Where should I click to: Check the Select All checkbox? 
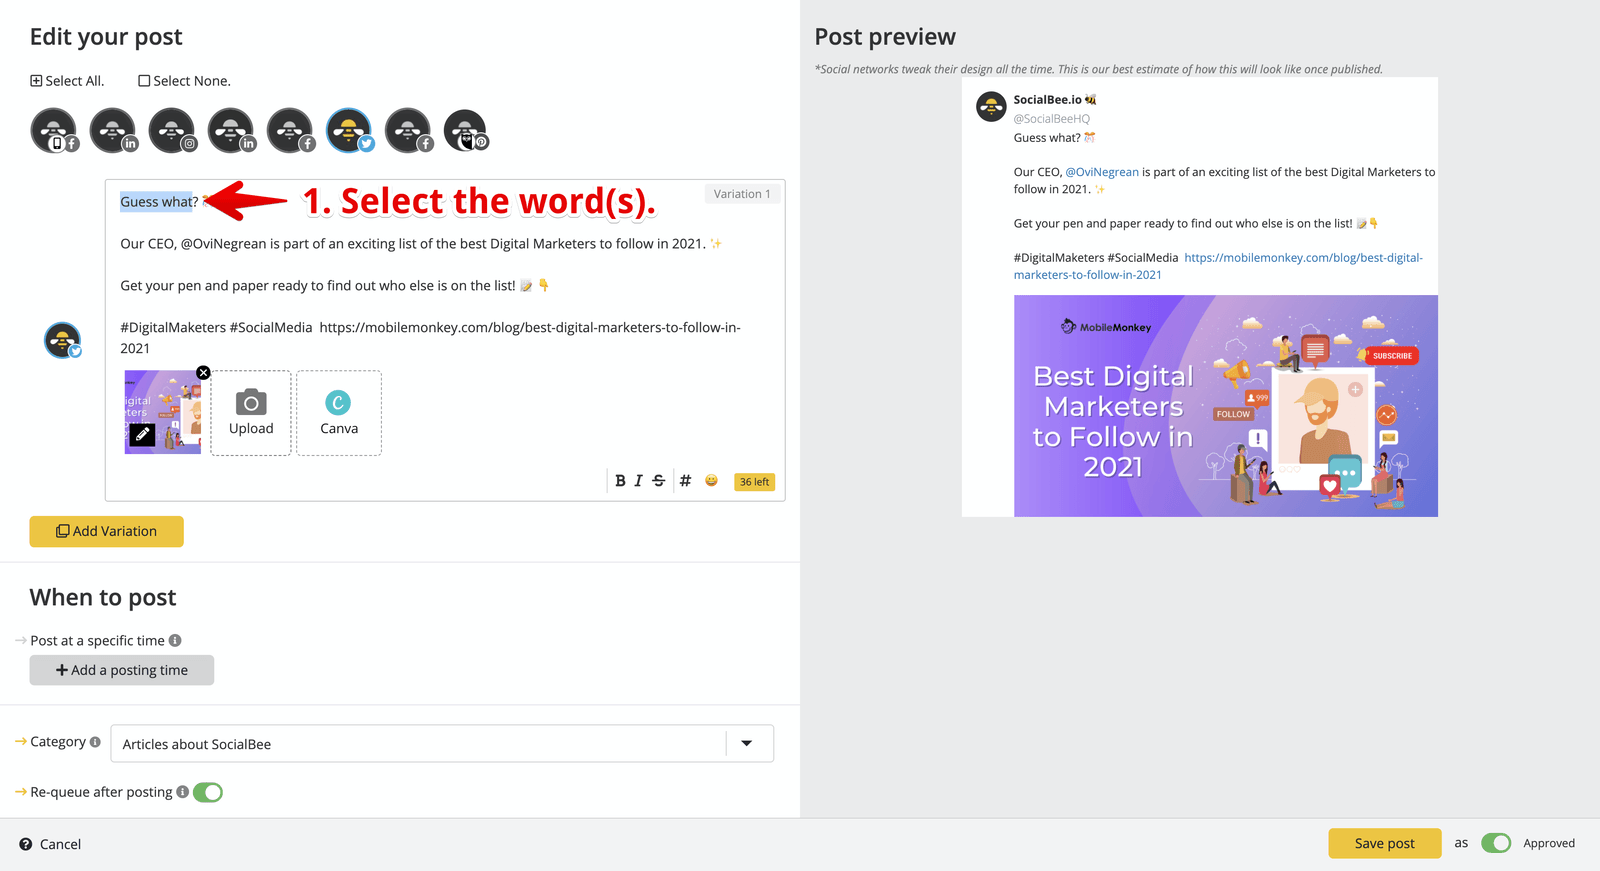tap(36, 80)
